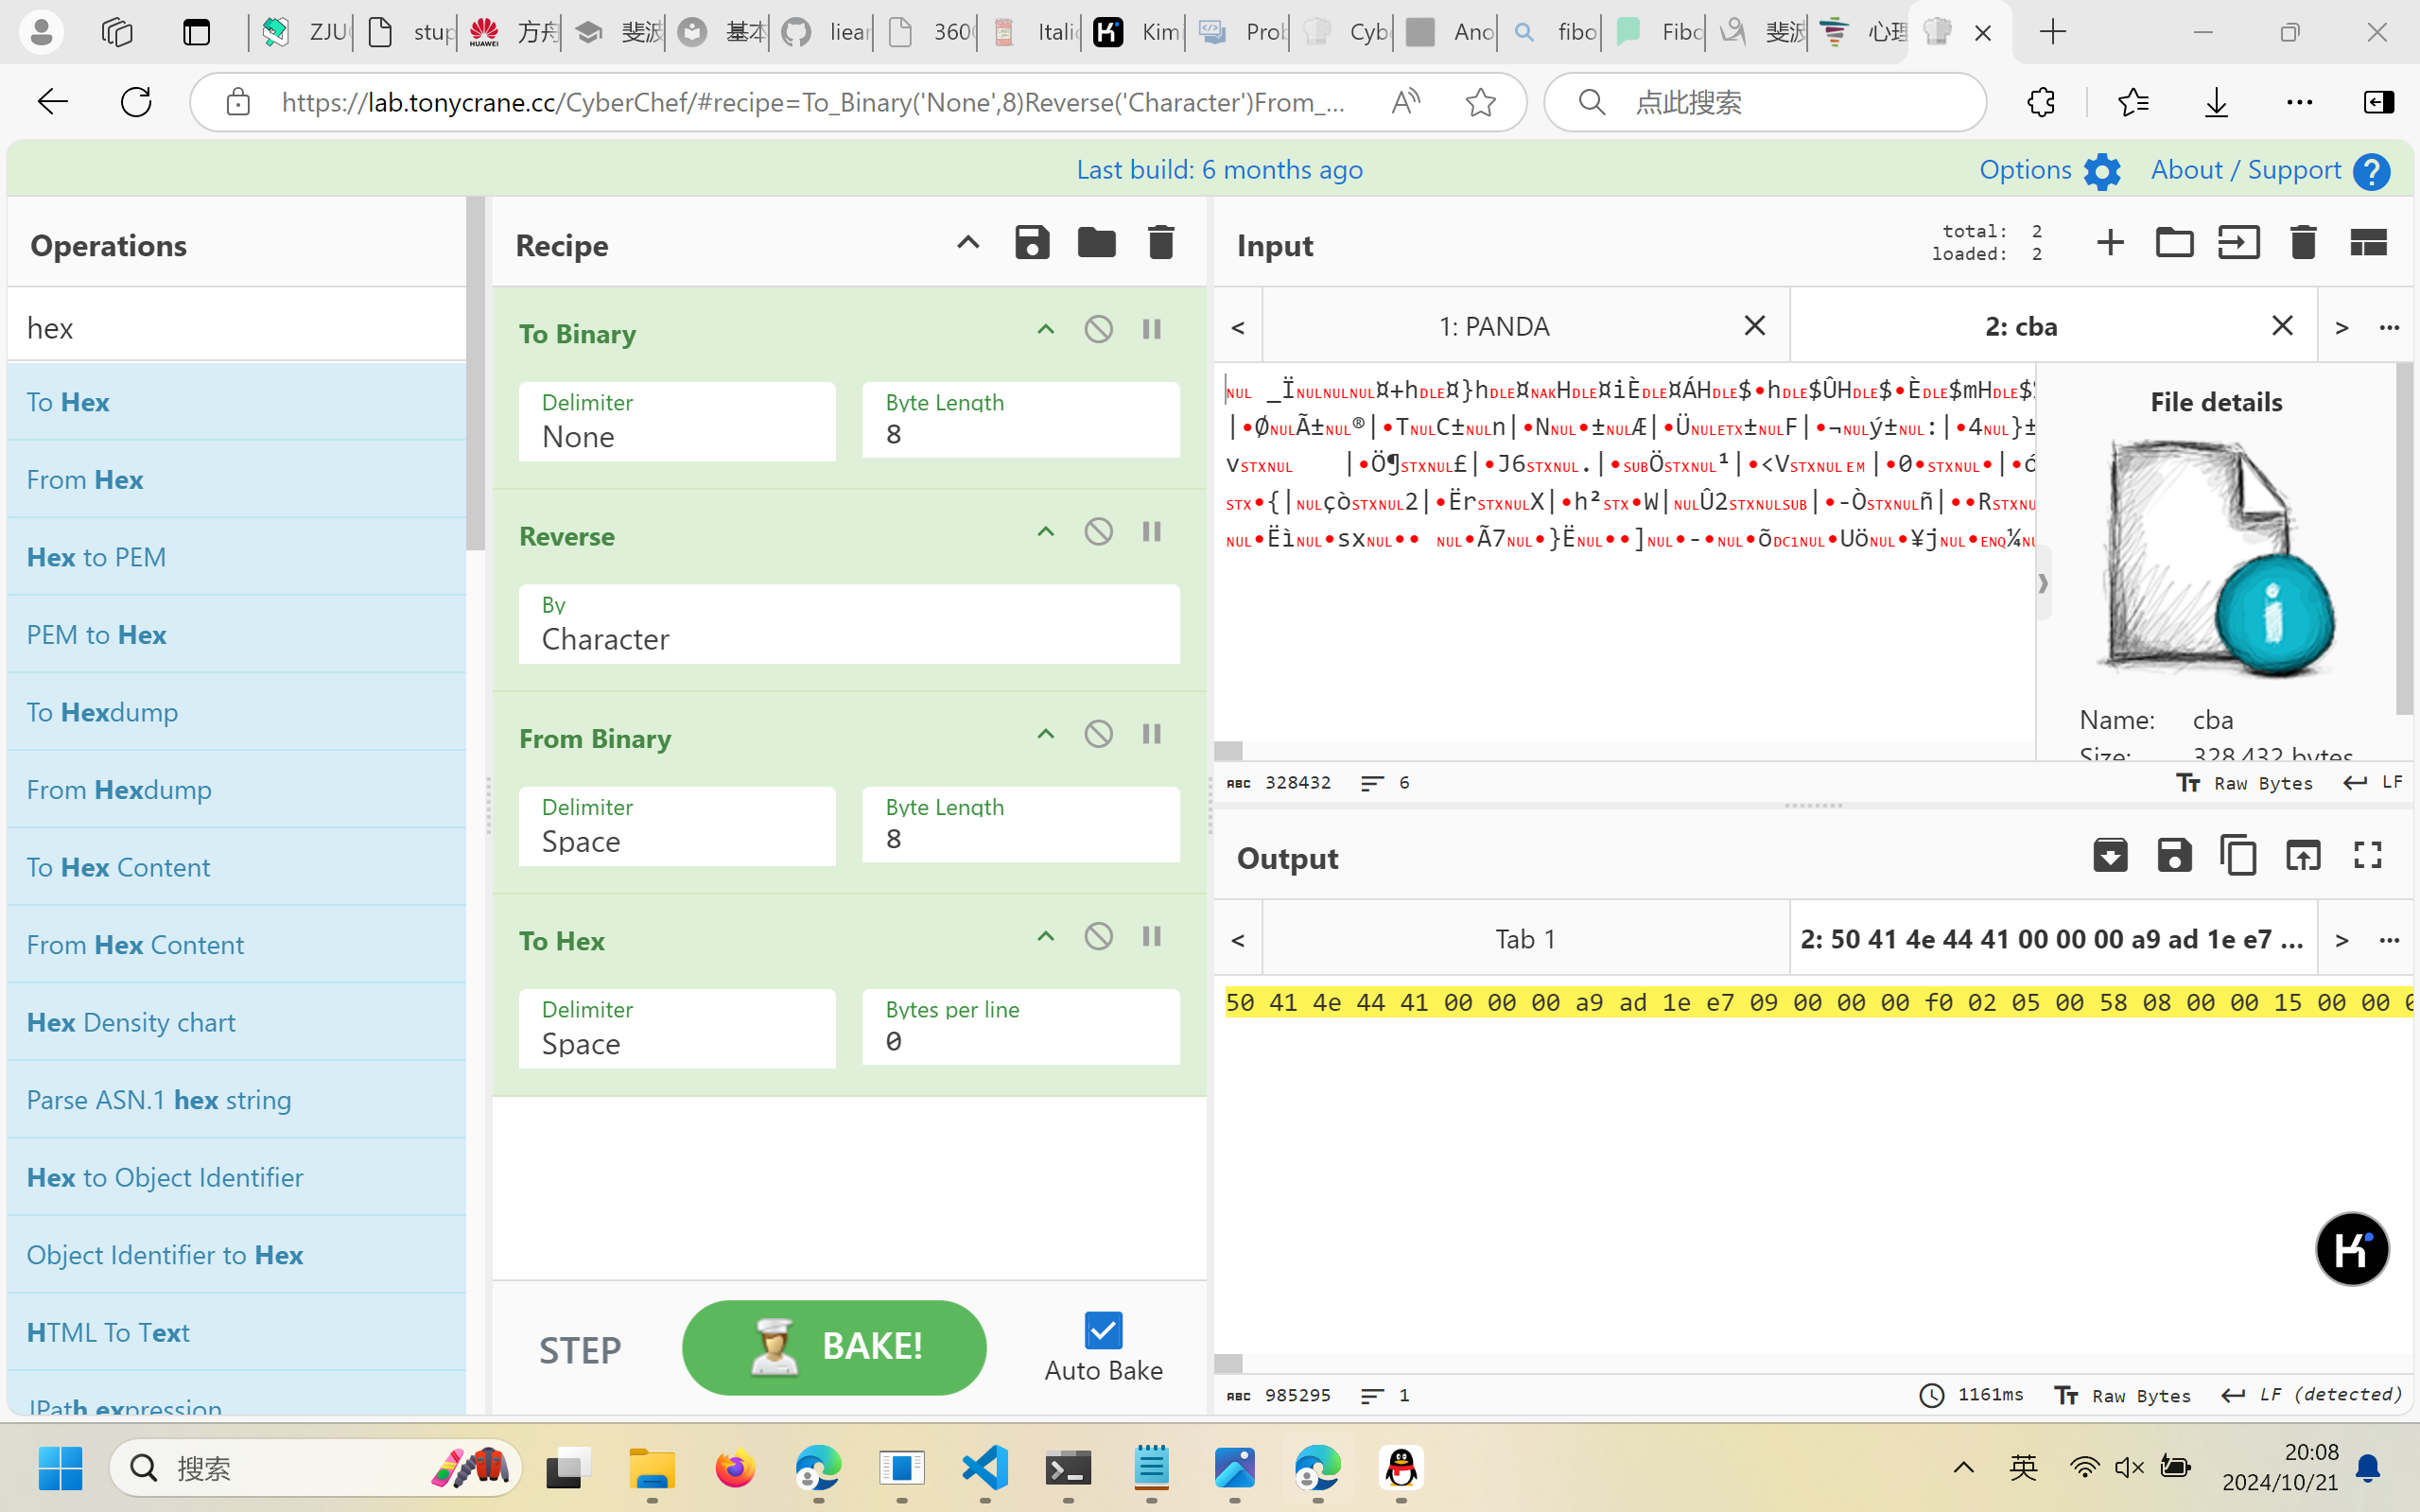This screenshot has height=1512, width=2420.
Task: Replace input with output
Action: click(2303, 856)
